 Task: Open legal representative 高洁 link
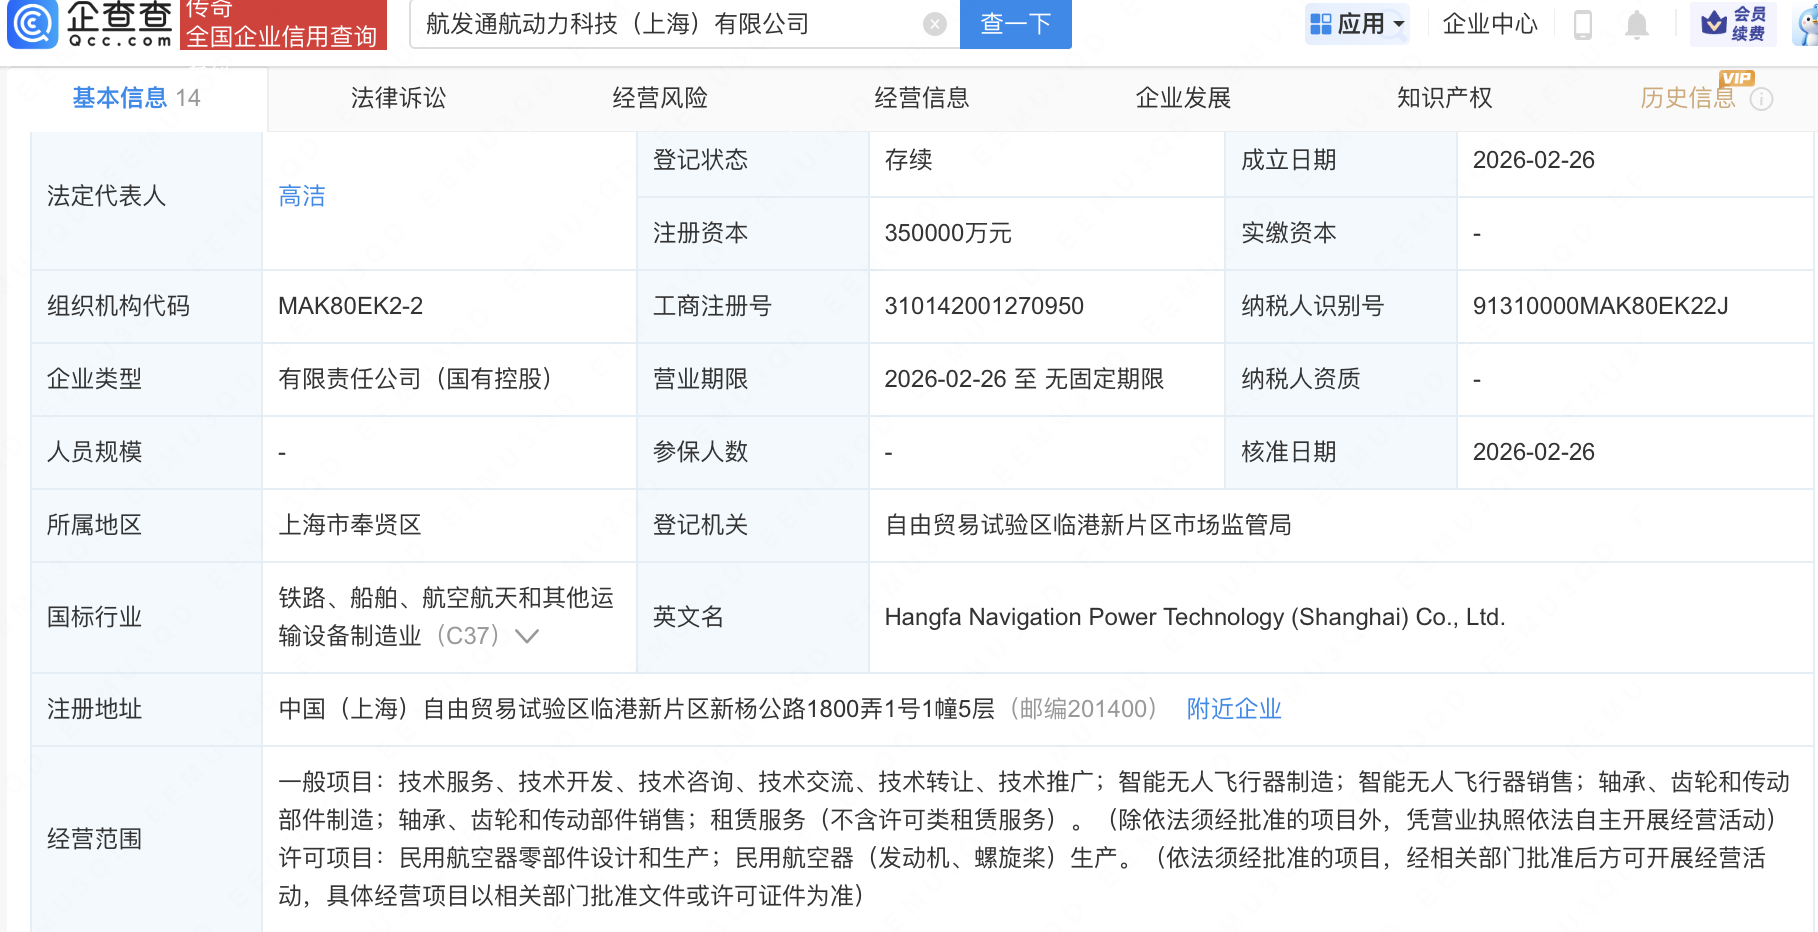[x=302, y=196]
